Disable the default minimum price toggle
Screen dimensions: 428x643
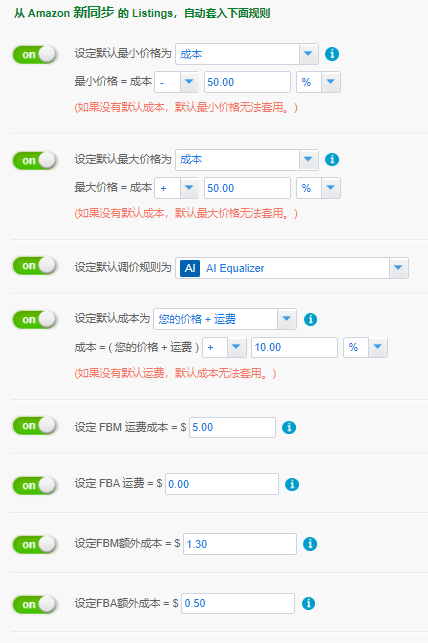tap(34, 54)
